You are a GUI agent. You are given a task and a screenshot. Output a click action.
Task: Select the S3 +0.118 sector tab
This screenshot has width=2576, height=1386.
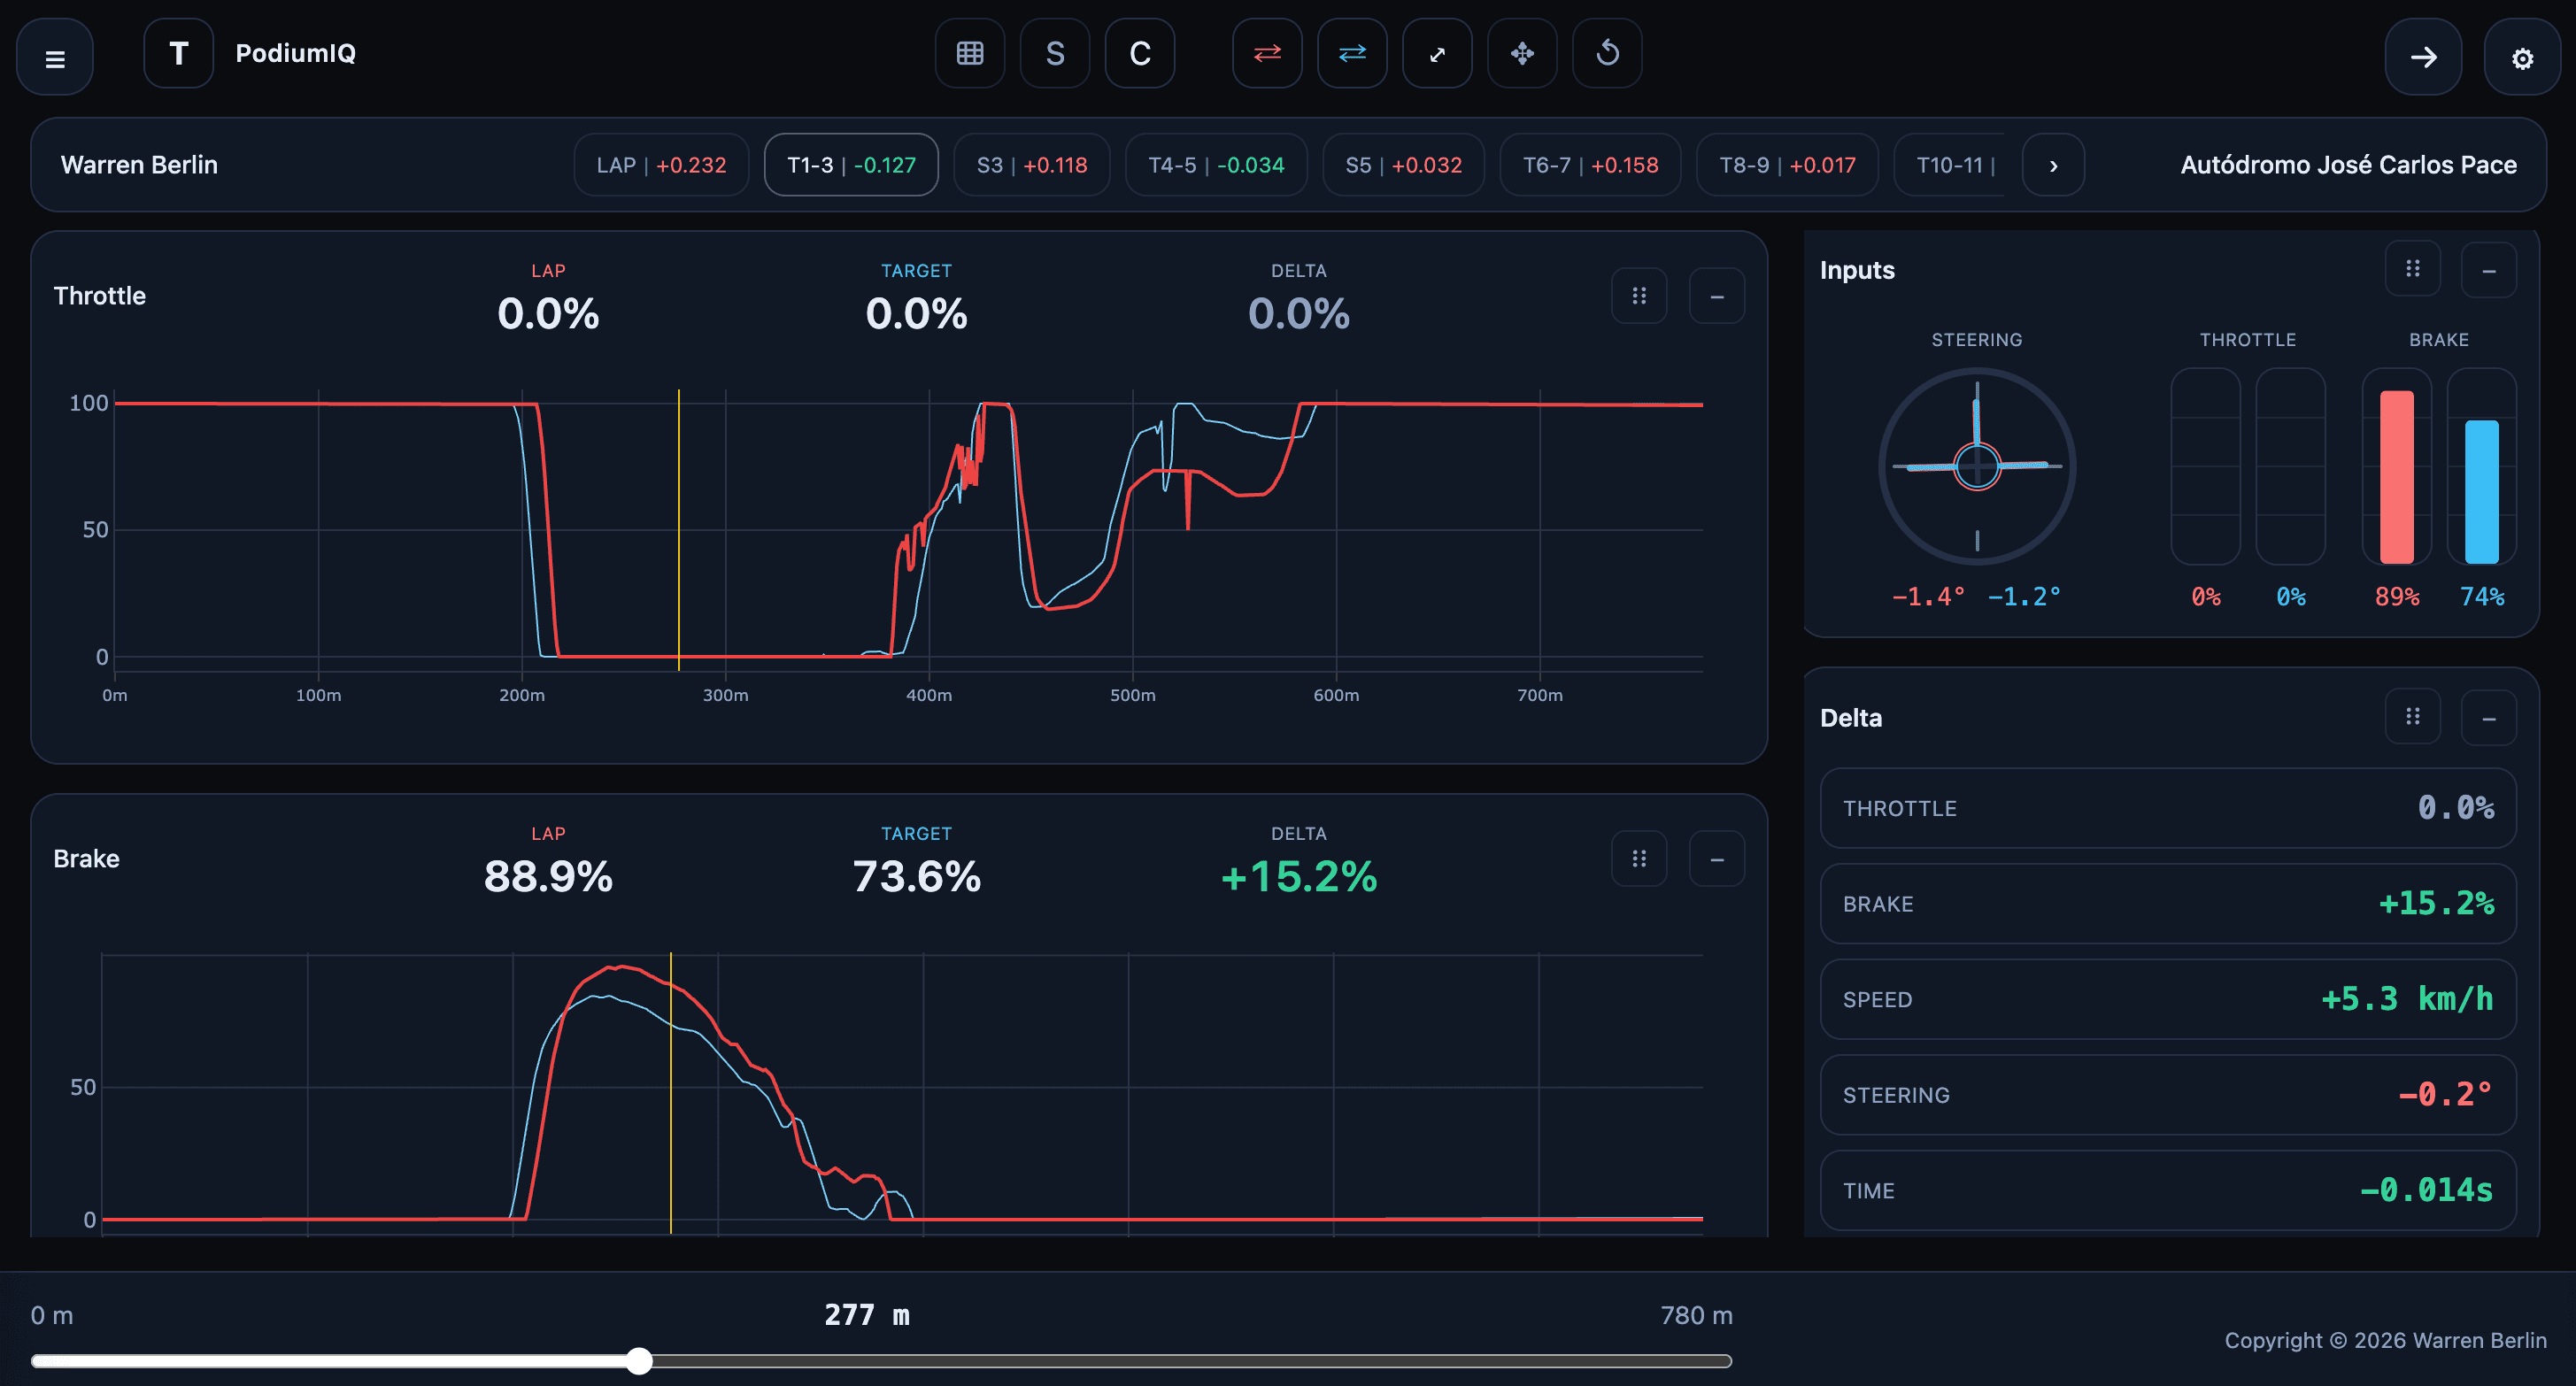point(1031,165)
